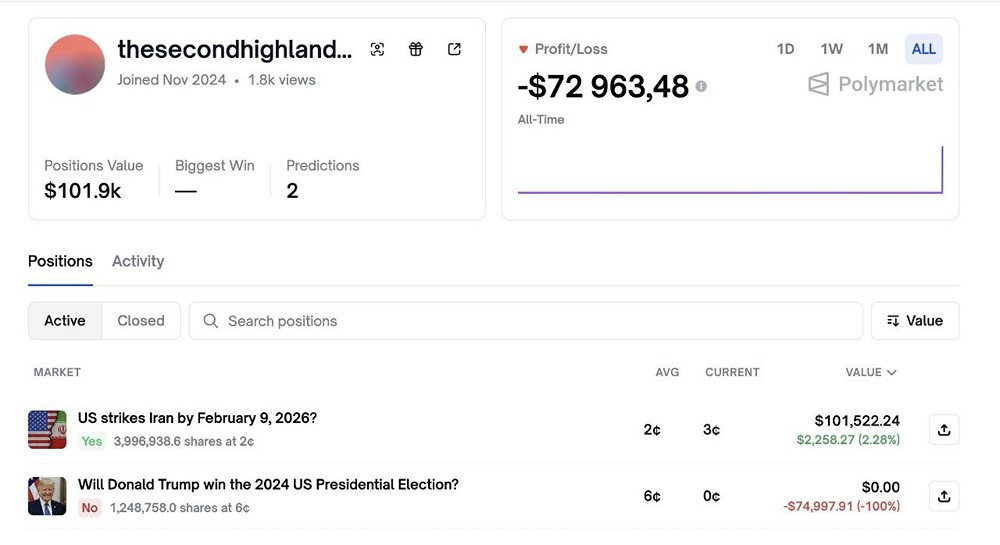Open the Value sort dropdown

click(x=914, y=321)
